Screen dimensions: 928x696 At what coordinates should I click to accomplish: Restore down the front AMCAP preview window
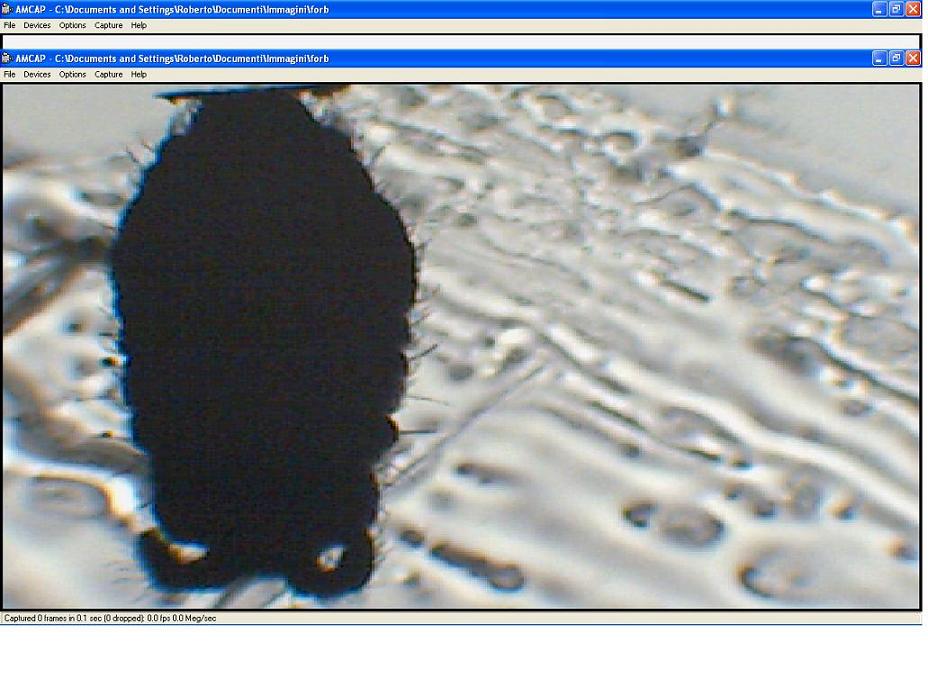[896, 58]
